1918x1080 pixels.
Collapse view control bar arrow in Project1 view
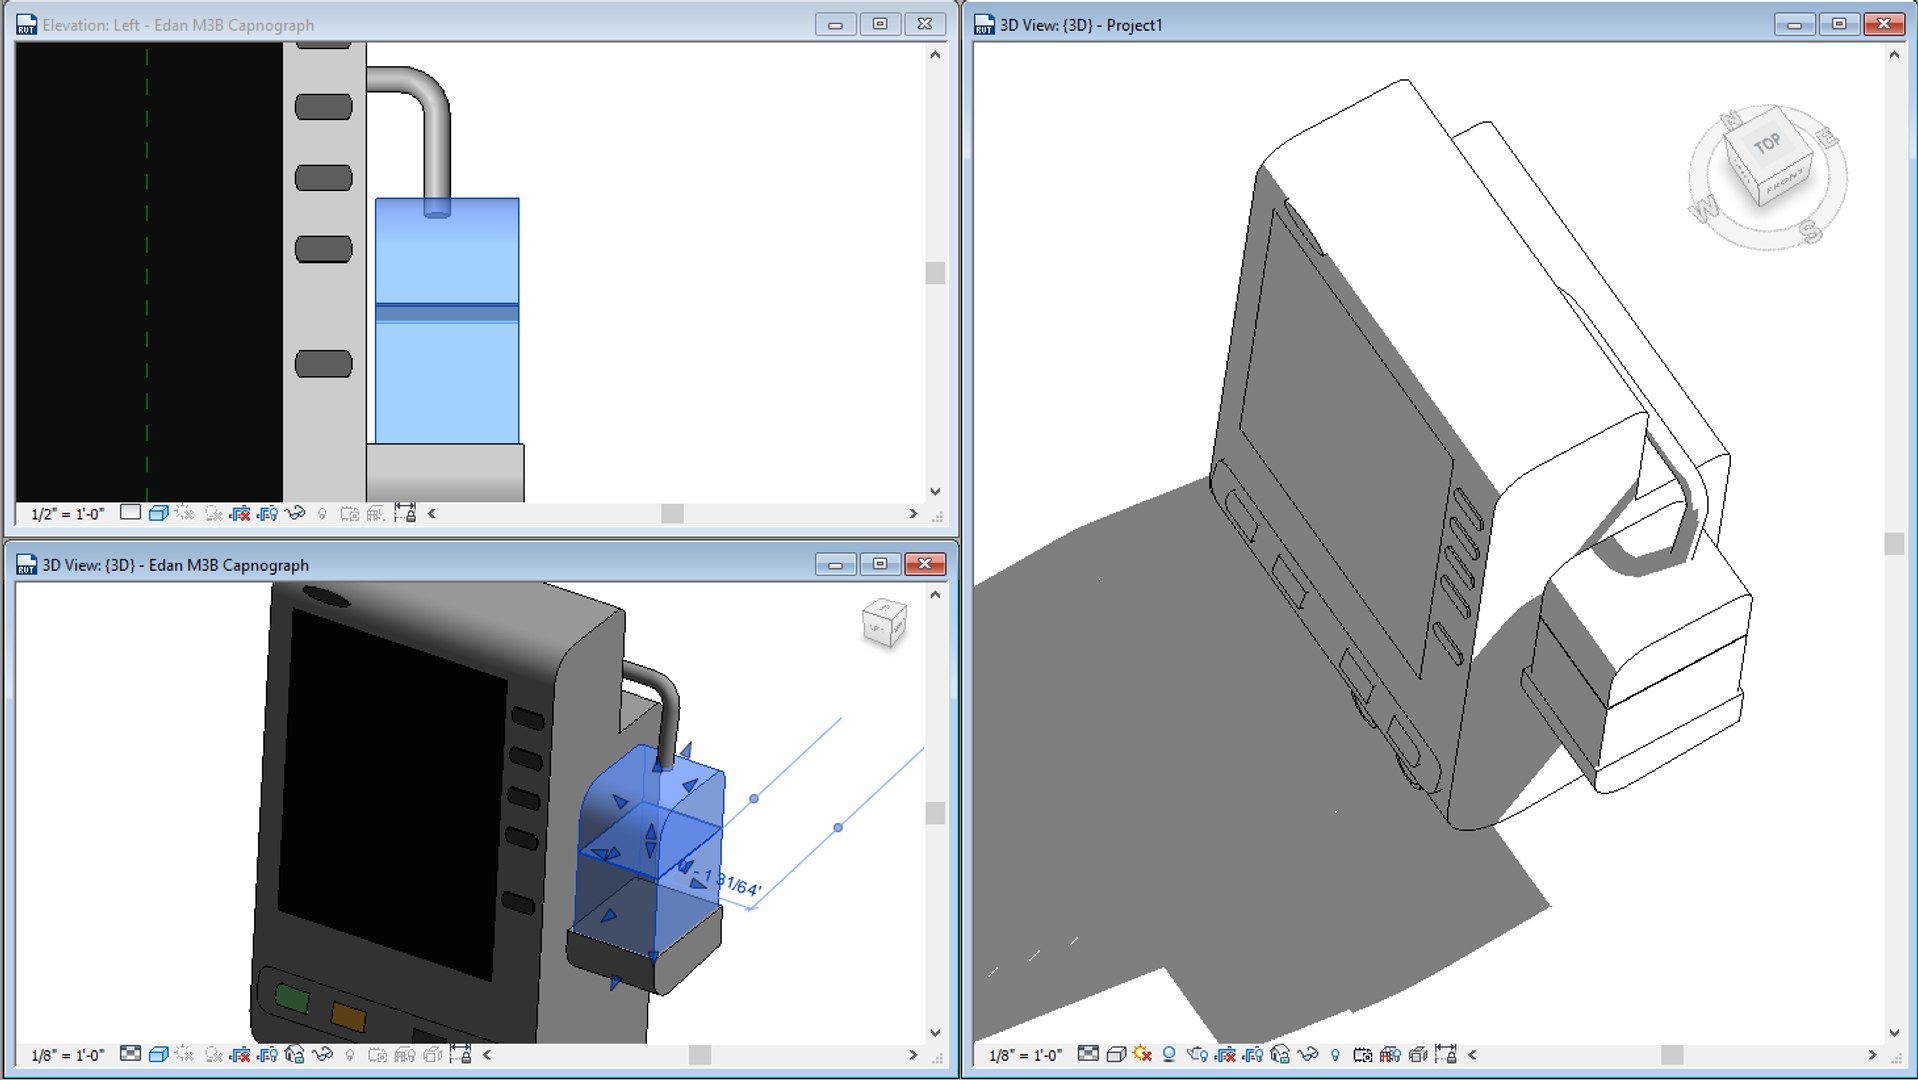pos(1472,1054)
